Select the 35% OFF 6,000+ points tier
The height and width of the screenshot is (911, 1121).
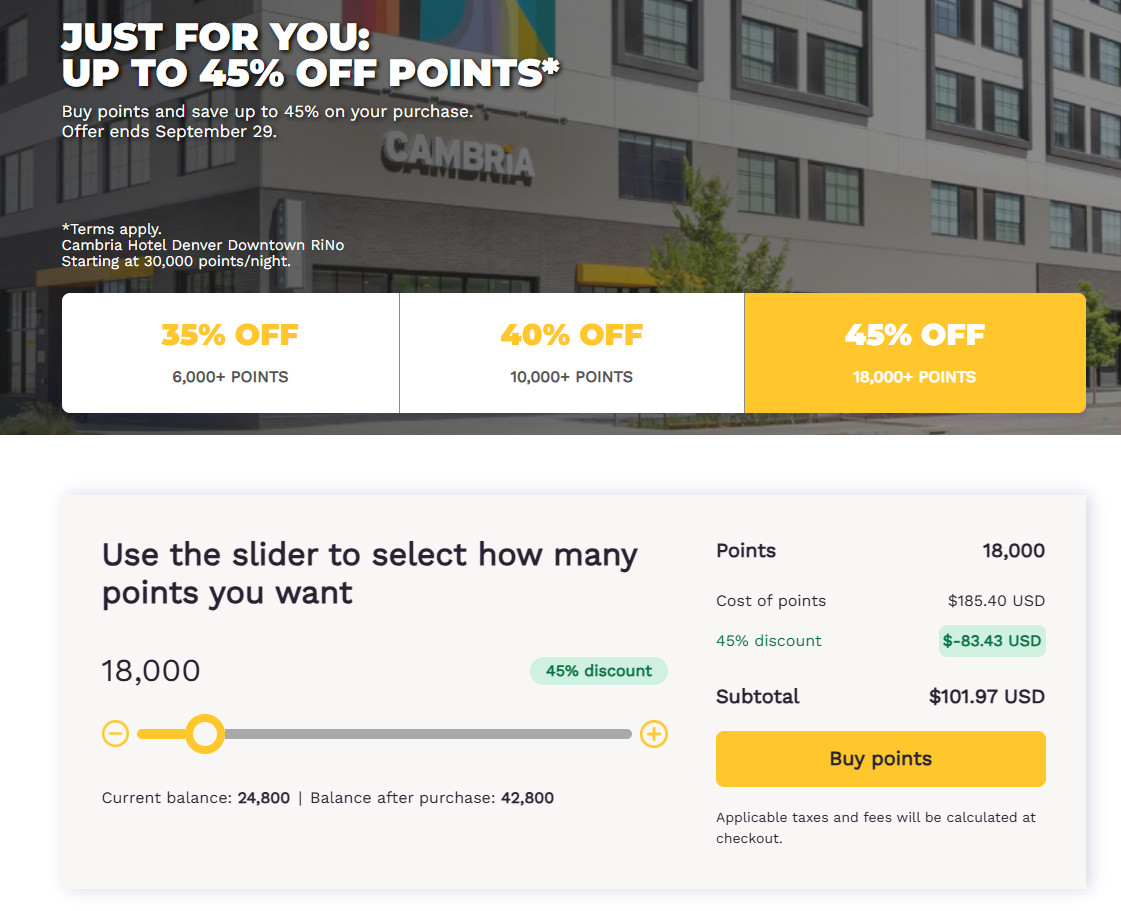click(230, 353)
